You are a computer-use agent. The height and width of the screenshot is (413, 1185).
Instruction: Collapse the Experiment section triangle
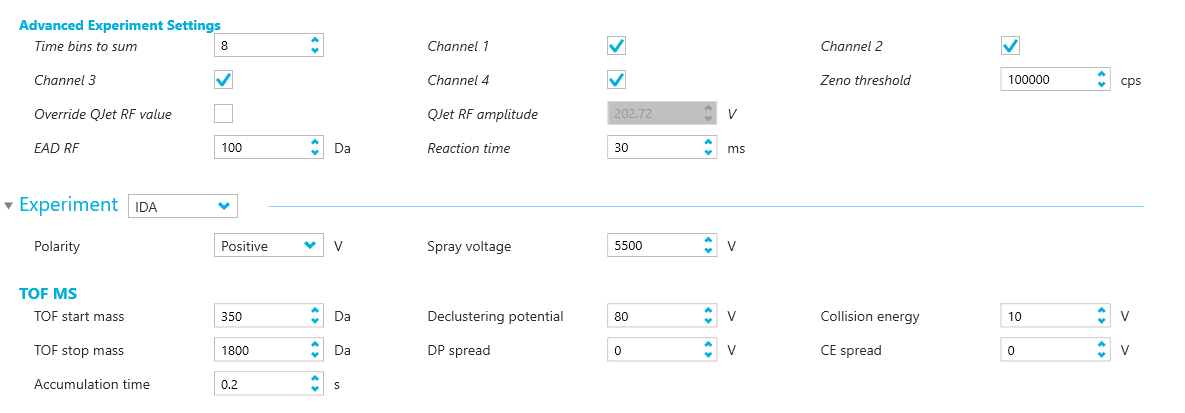tap(9, 206)
